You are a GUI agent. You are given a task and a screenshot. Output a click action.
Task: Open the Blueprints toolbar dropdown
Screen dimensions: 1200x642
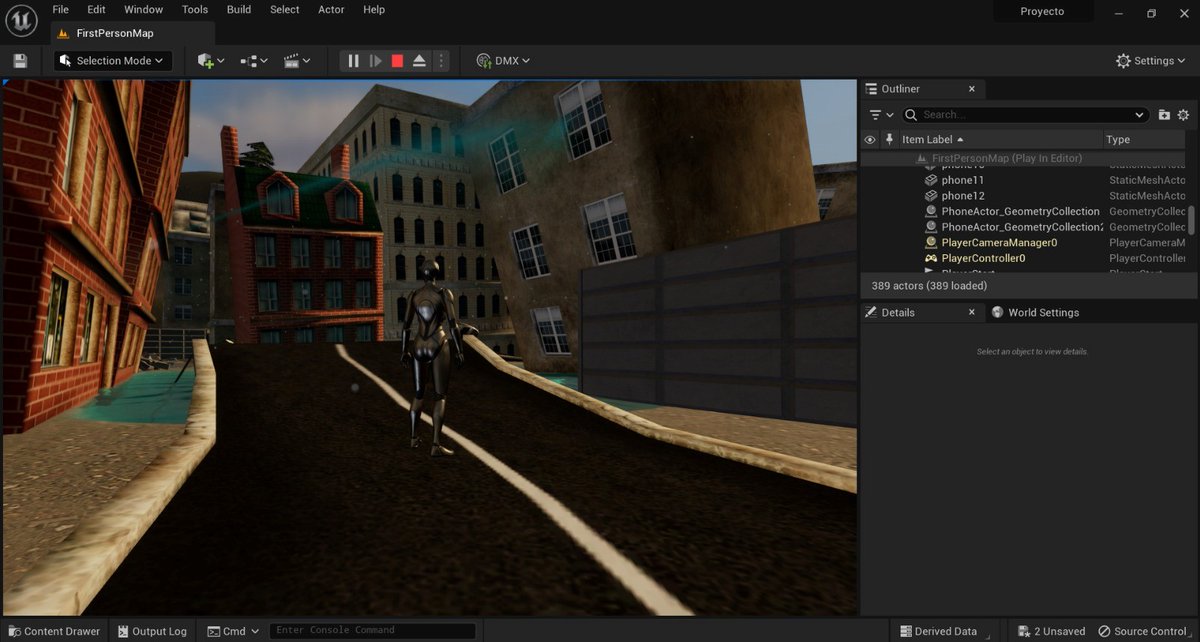point(254,61)
